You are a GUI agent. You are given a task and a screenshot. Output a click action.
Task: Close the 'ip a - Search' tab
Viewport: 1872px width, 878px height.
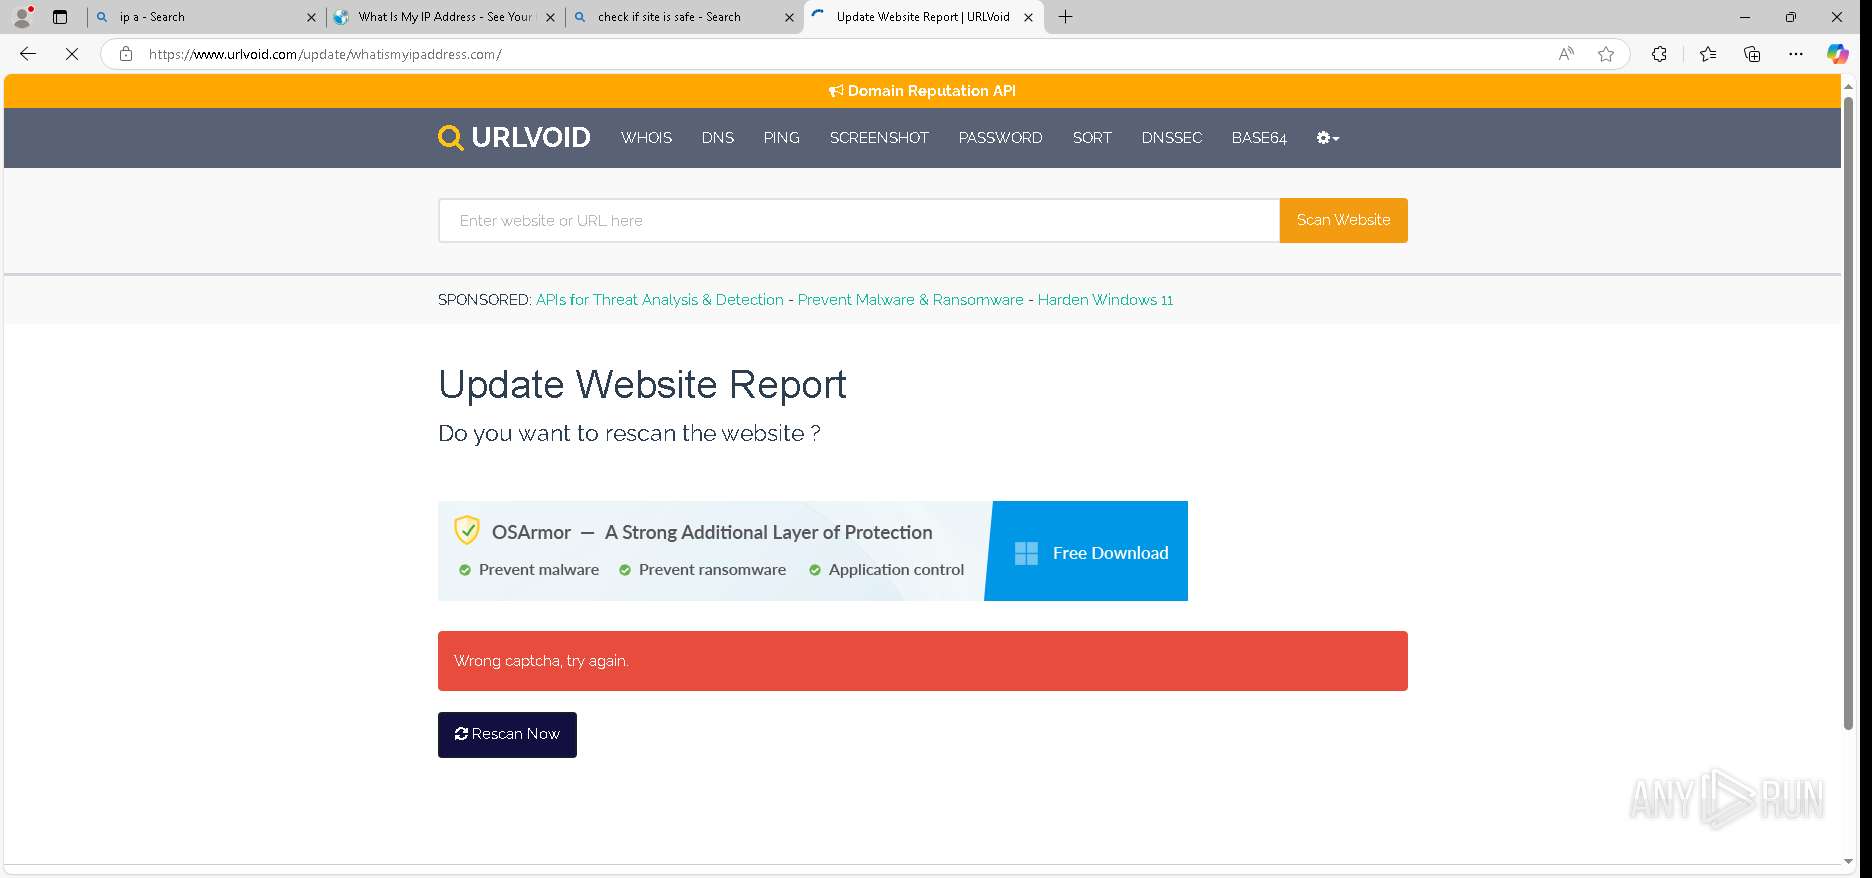pos(311,17)
